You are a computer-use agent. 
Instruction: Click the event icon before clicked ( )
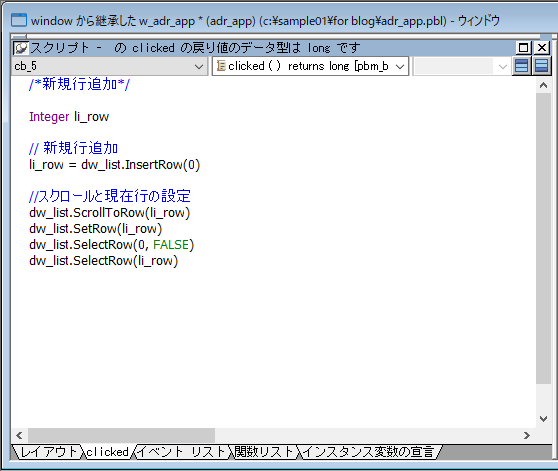(221, 66)
